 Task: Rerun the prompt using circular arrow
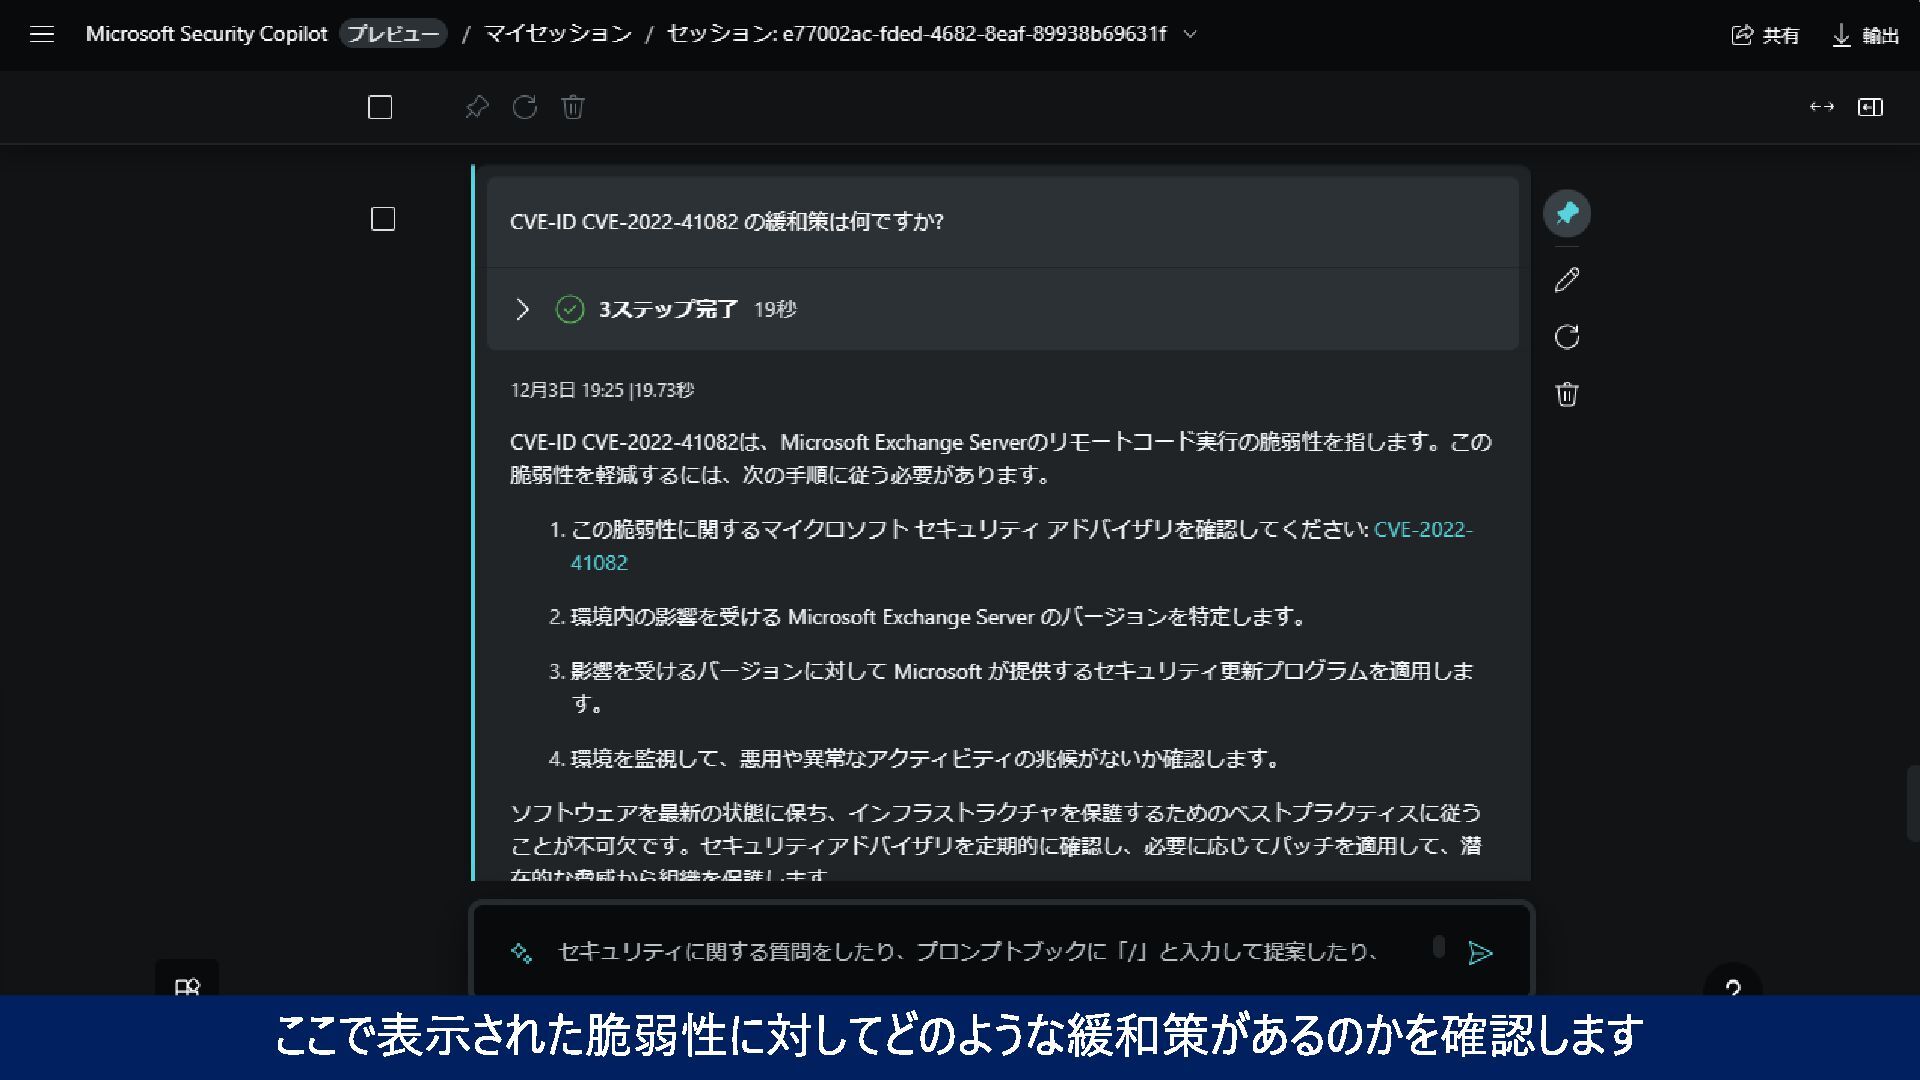point(1567,337)
